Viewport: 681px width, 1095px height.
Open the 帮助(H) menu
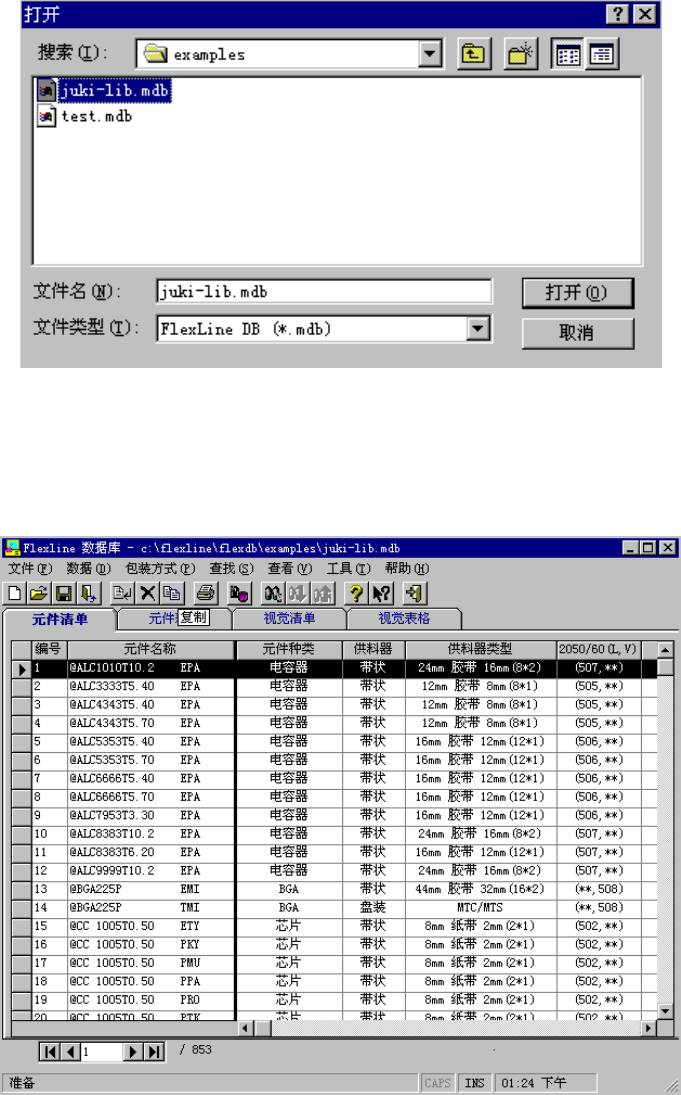407,568
